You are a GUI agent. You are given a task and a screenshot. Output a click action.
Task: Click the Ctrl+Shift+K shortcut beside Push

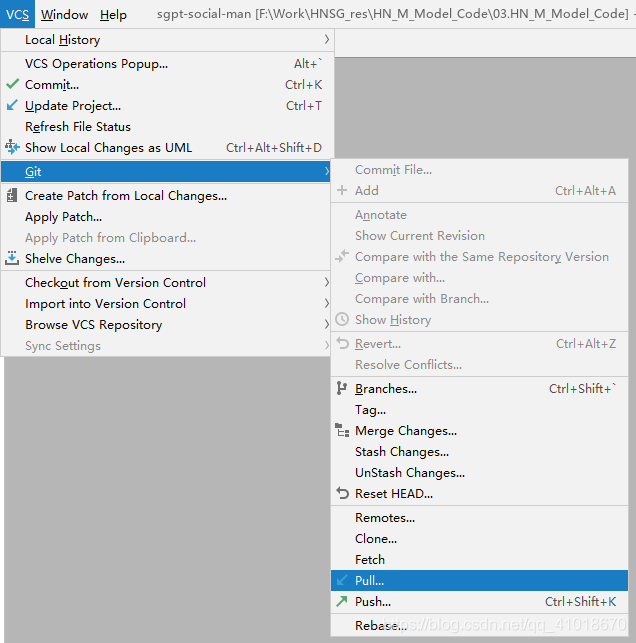pos(580,601)
